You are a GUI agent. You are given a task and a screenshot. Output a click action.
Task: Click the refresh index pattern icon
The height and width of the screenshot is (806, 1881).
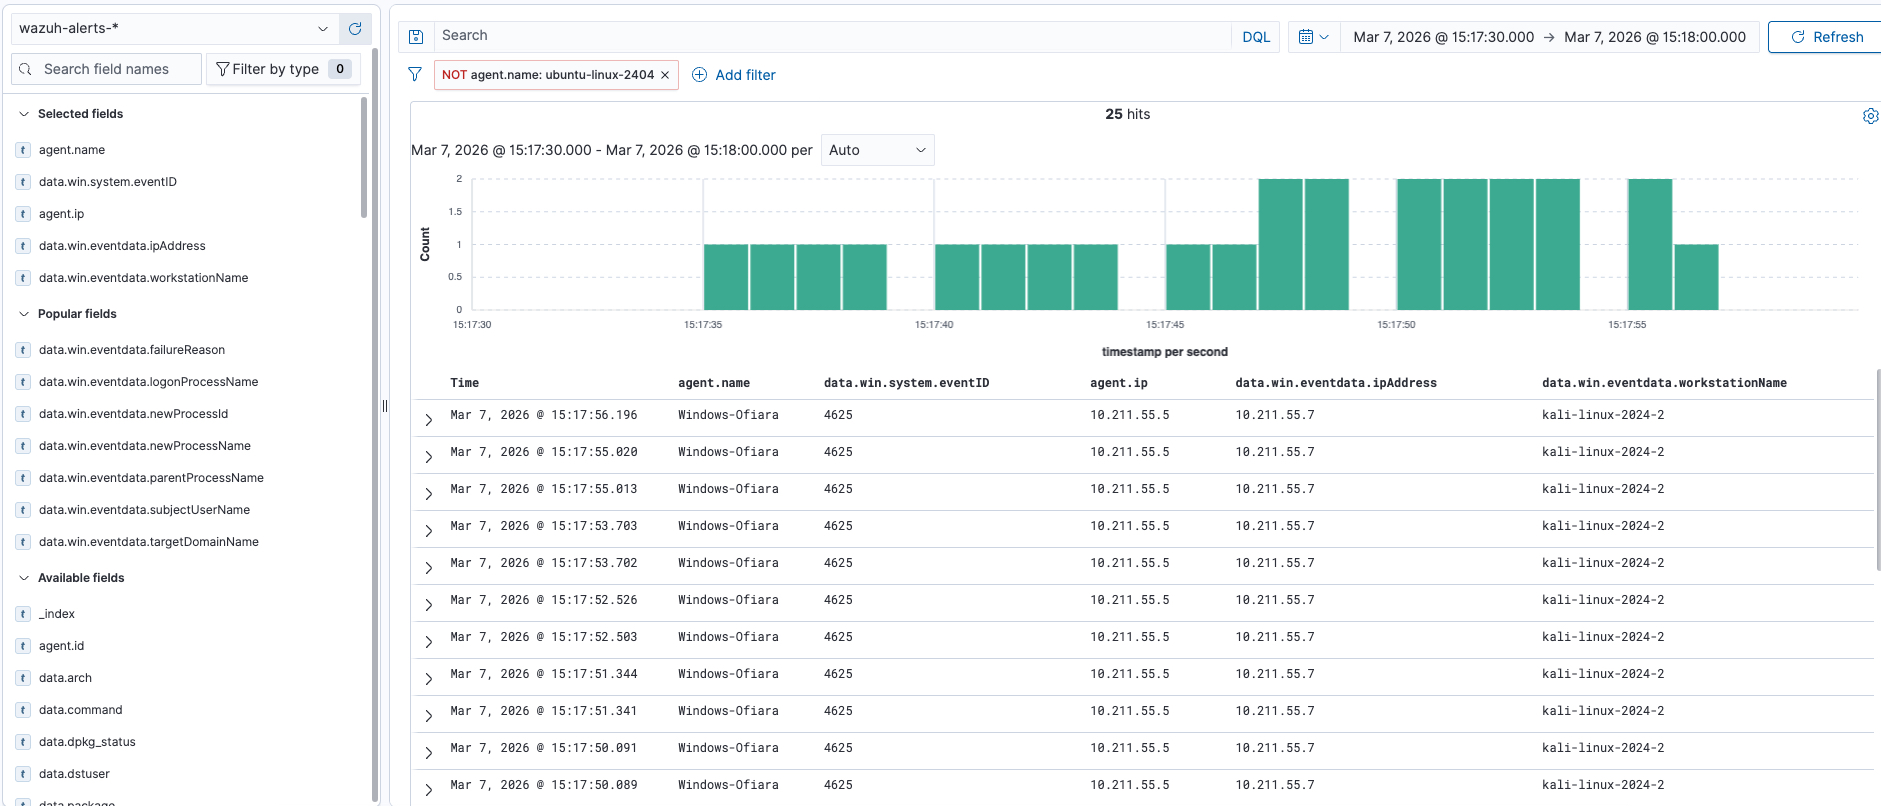point(355,29)
